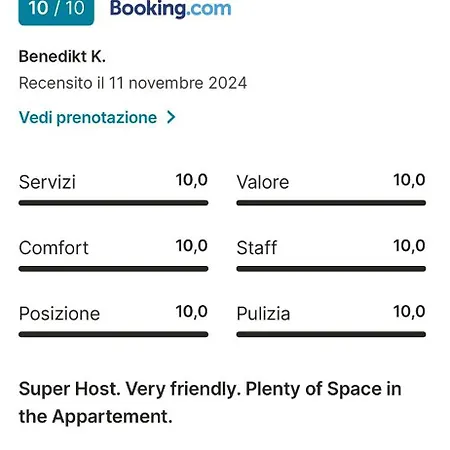Click the chevron next to Vedi prenotazione

click(171, 117)
